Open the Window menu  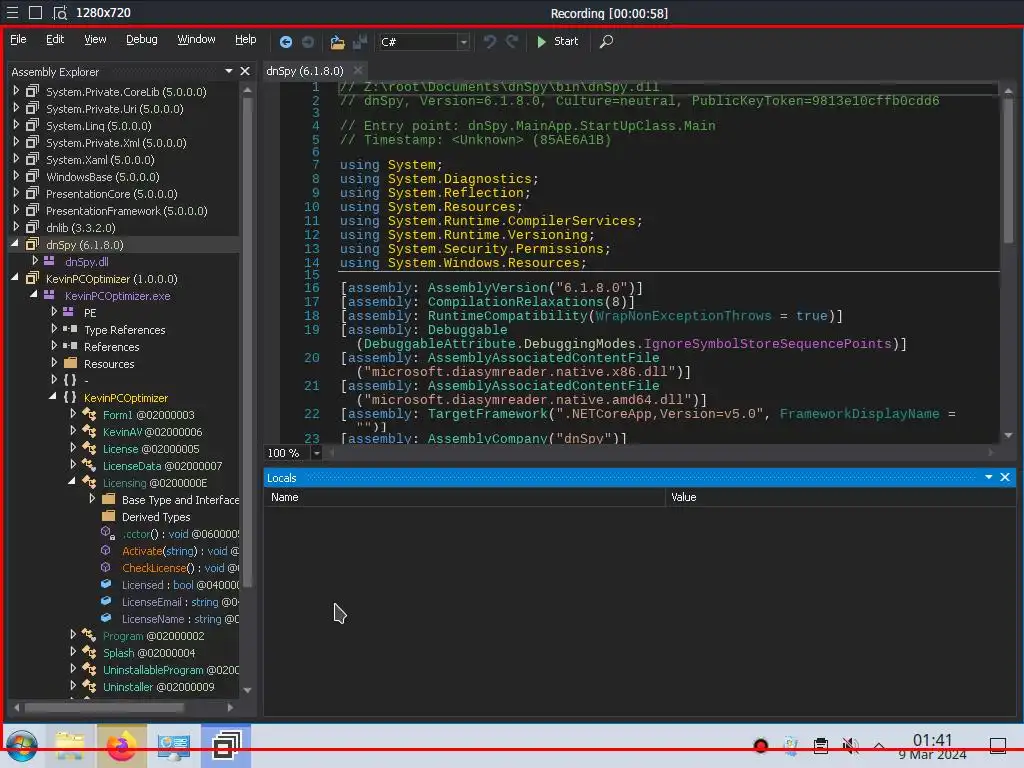click(x=196, y=39)
